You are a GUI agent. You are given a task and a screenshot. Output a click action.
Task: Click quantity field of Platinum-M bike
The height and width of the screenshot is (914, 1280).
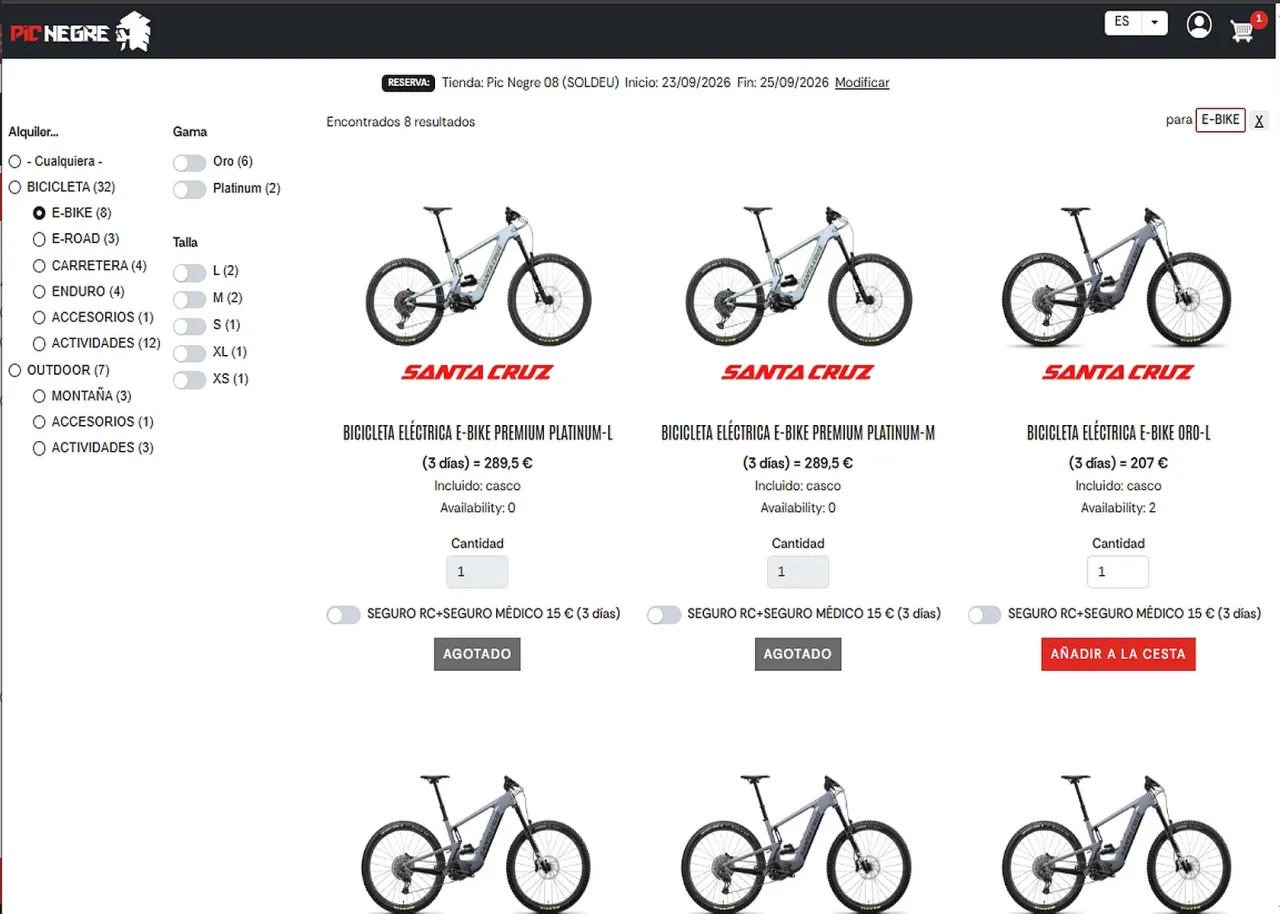click(798, 572)
